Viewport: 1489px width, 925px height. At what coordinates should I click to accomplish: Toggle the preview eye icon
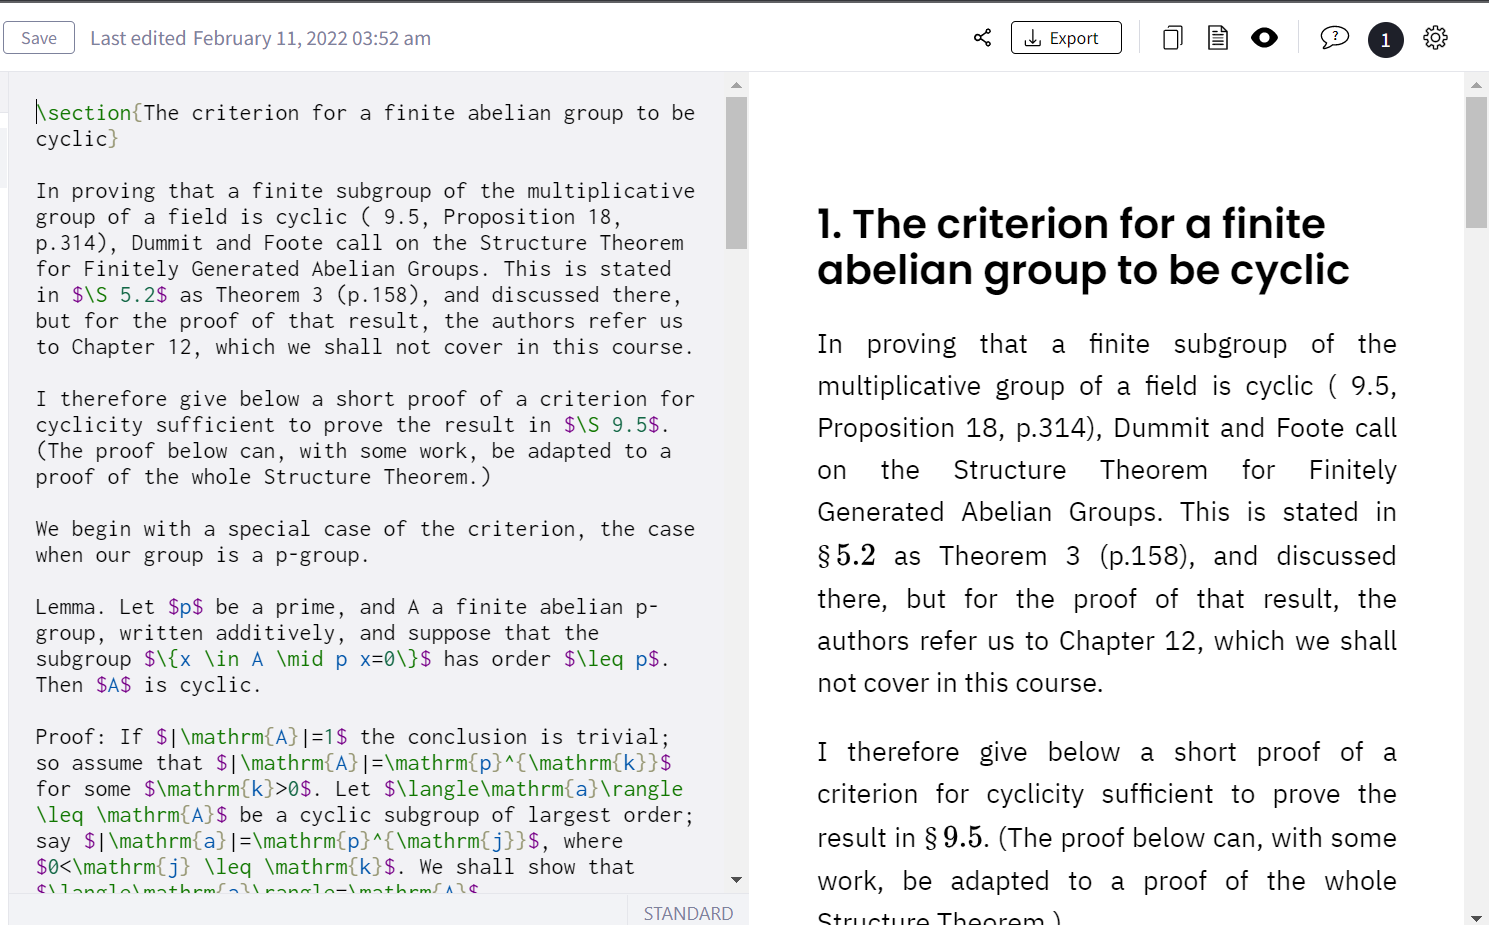pyautogui.click(x=1265, y=38)
